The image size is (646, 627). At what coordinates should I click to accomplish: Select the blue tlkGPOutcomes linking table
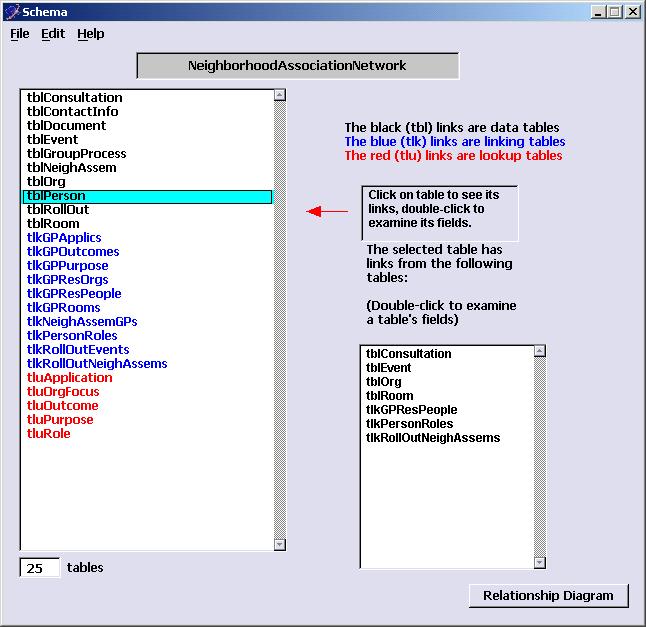pyautogui.click(x=73, y=252)
